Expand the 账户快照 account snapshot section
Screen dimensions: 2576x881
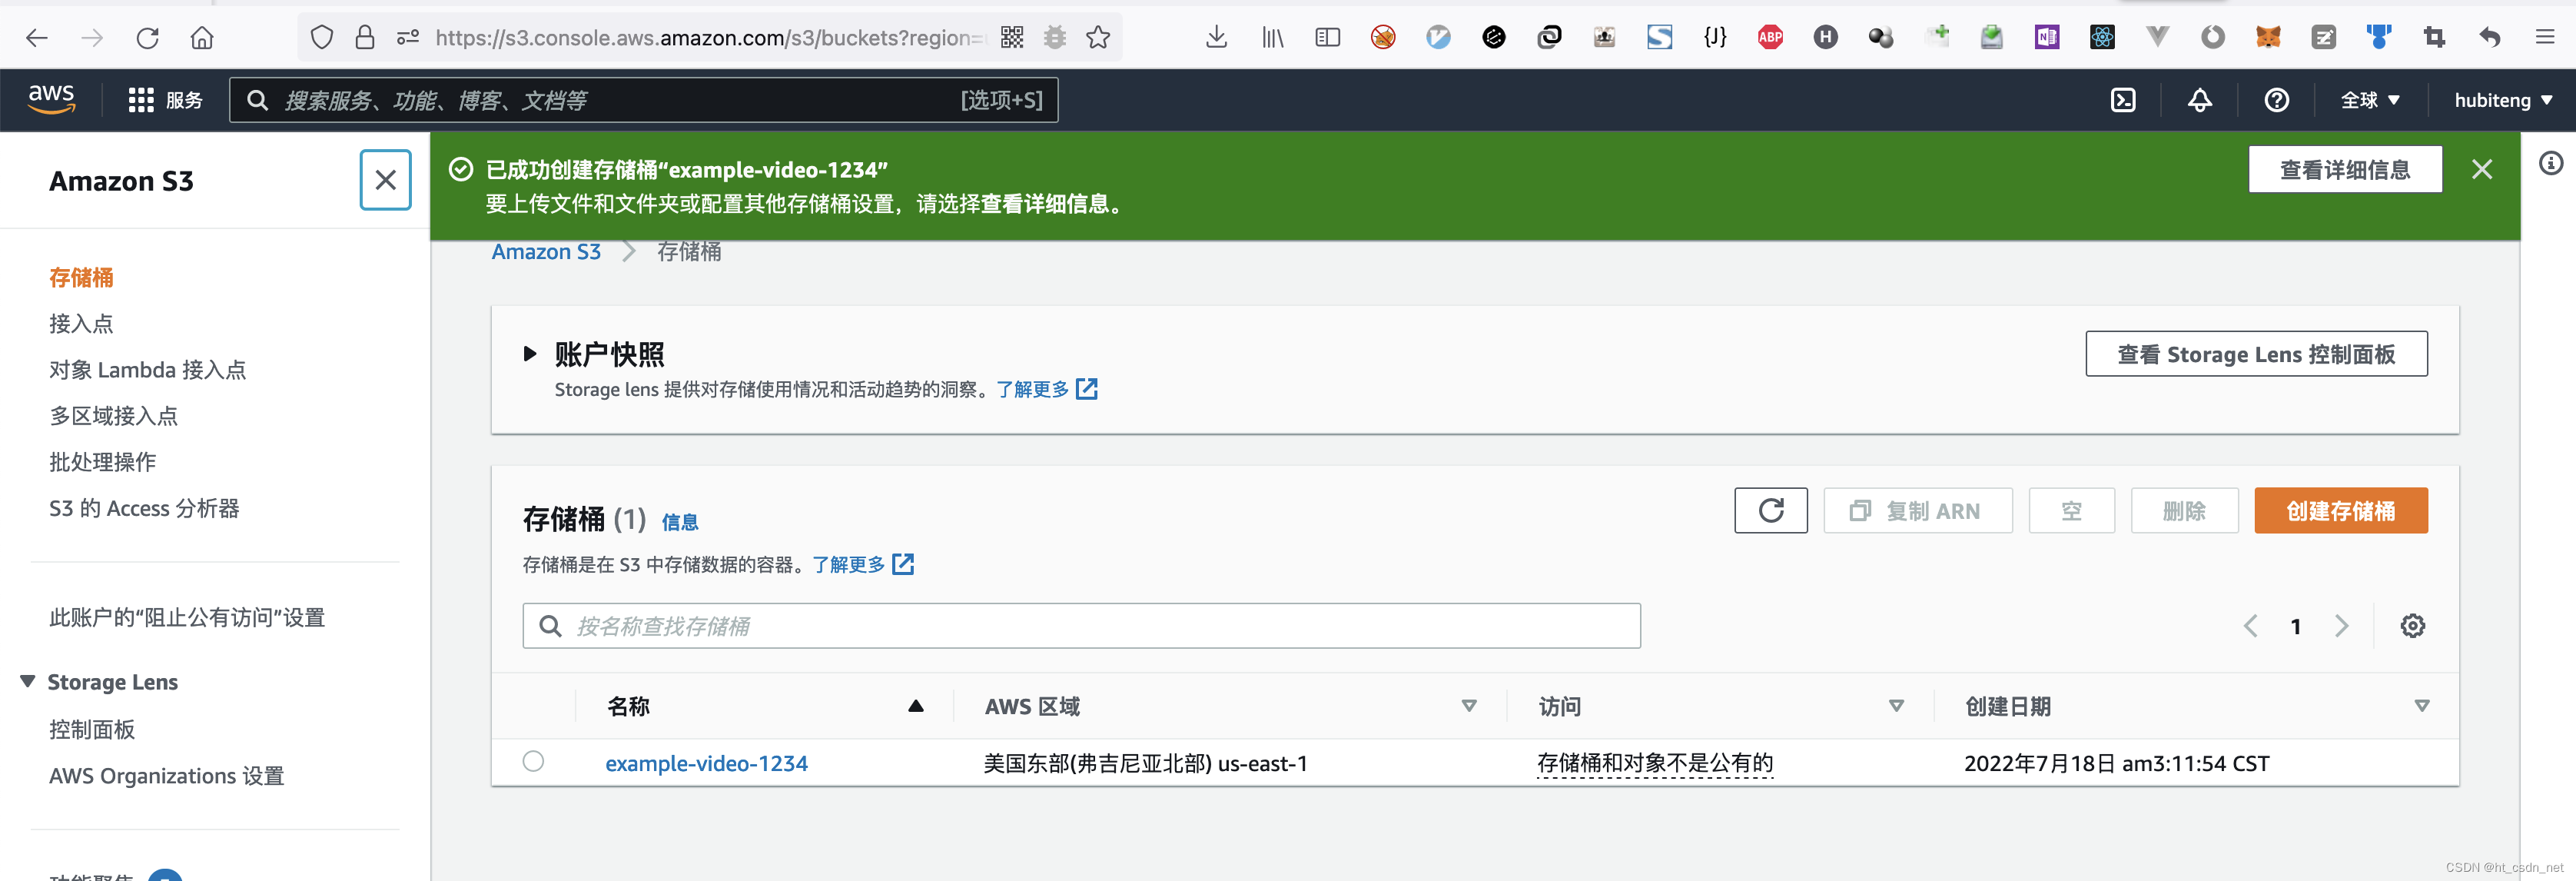click(530, 354)
